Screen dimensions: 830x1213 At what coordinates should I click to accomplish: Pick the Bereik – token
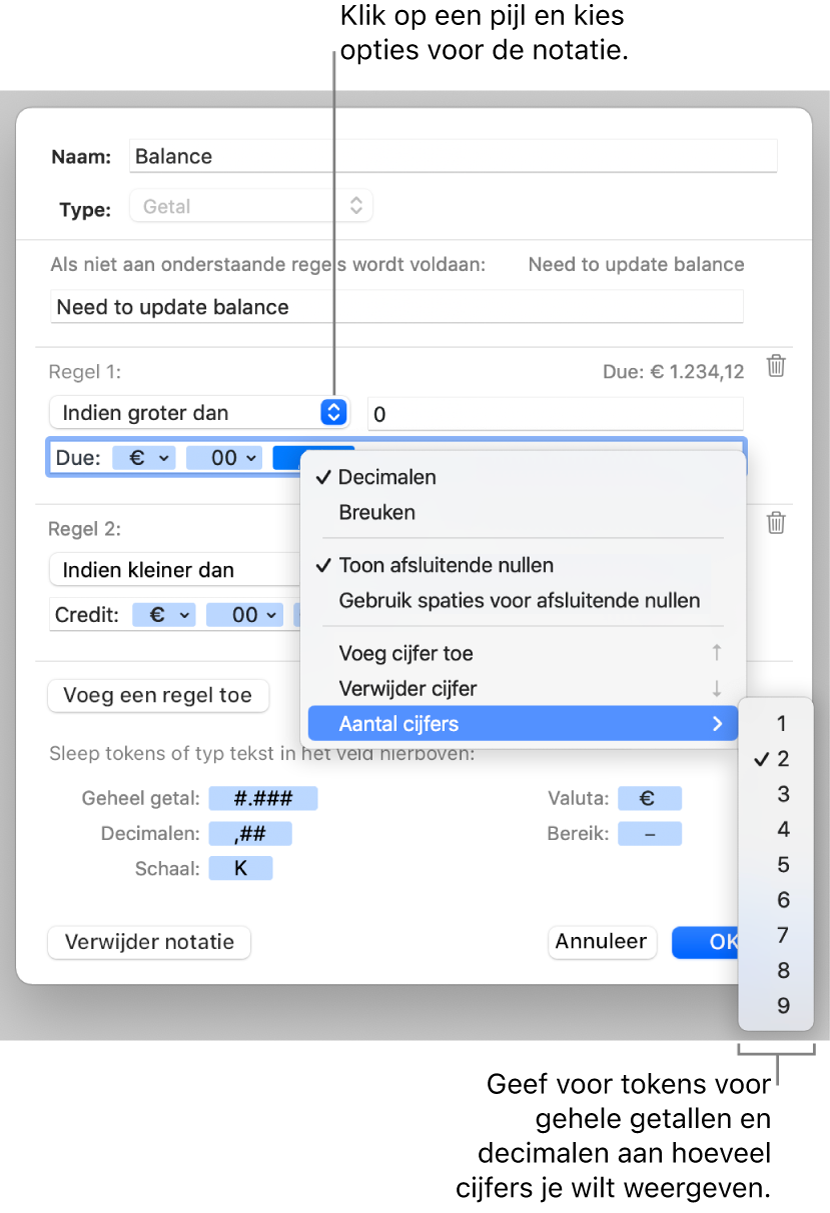649,833
